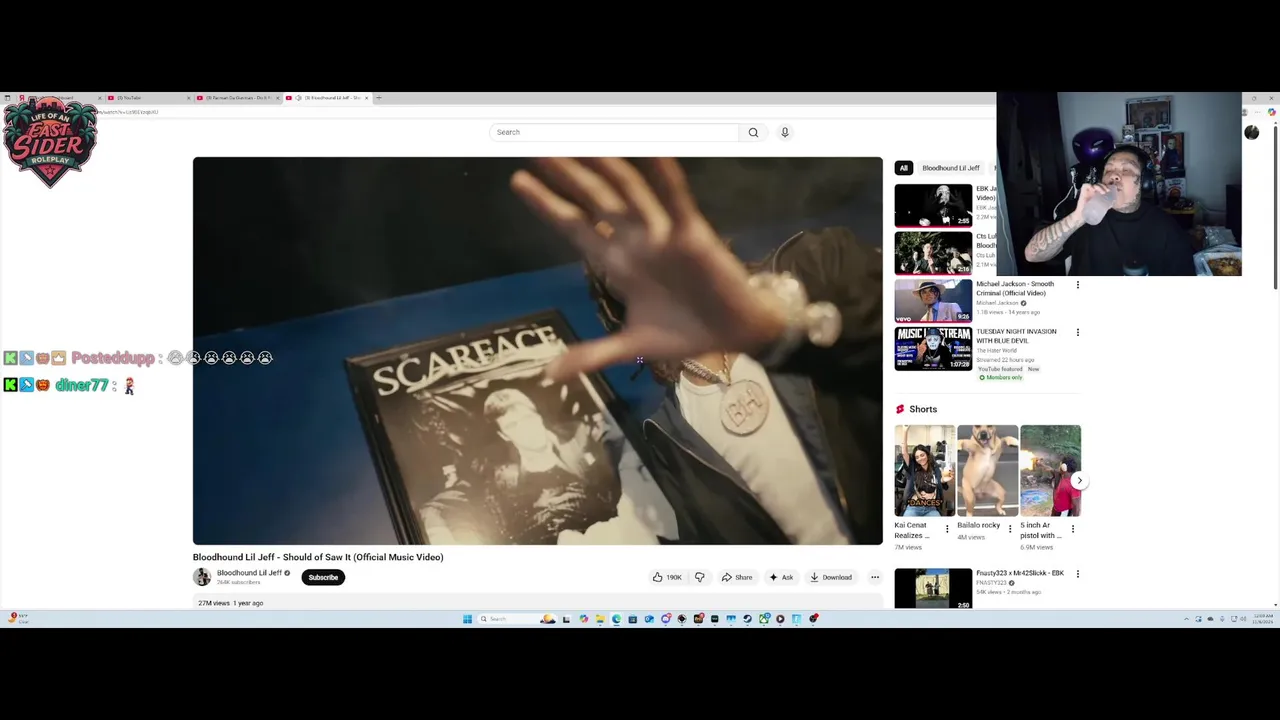
Task: Close the Pacman Da Gunman tab
Action: coord(277,98)
